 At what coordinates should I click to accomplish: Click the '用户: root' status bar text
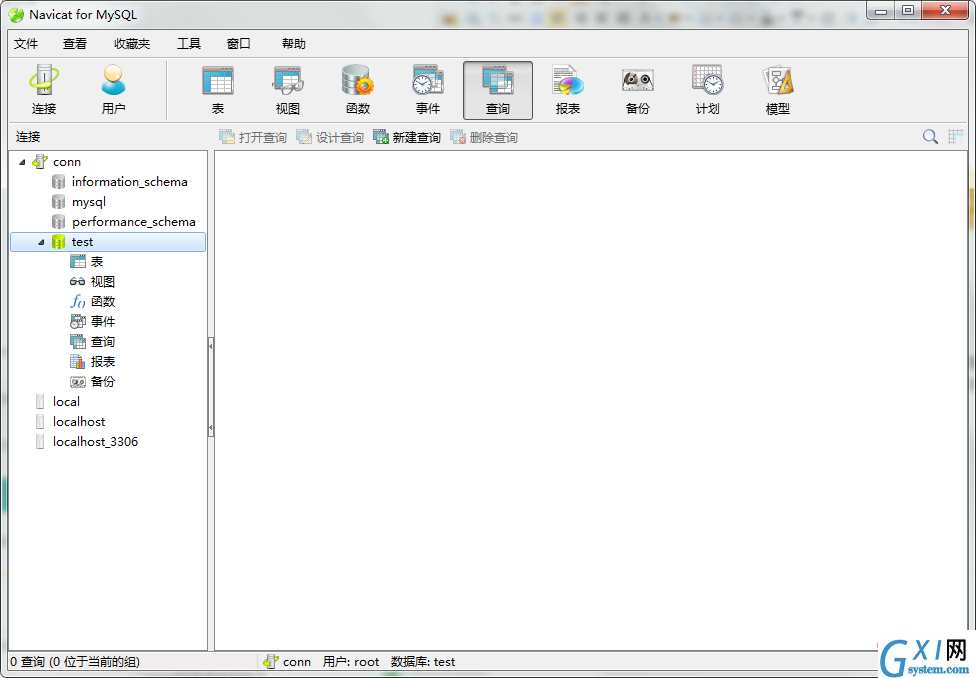point(350,662)
